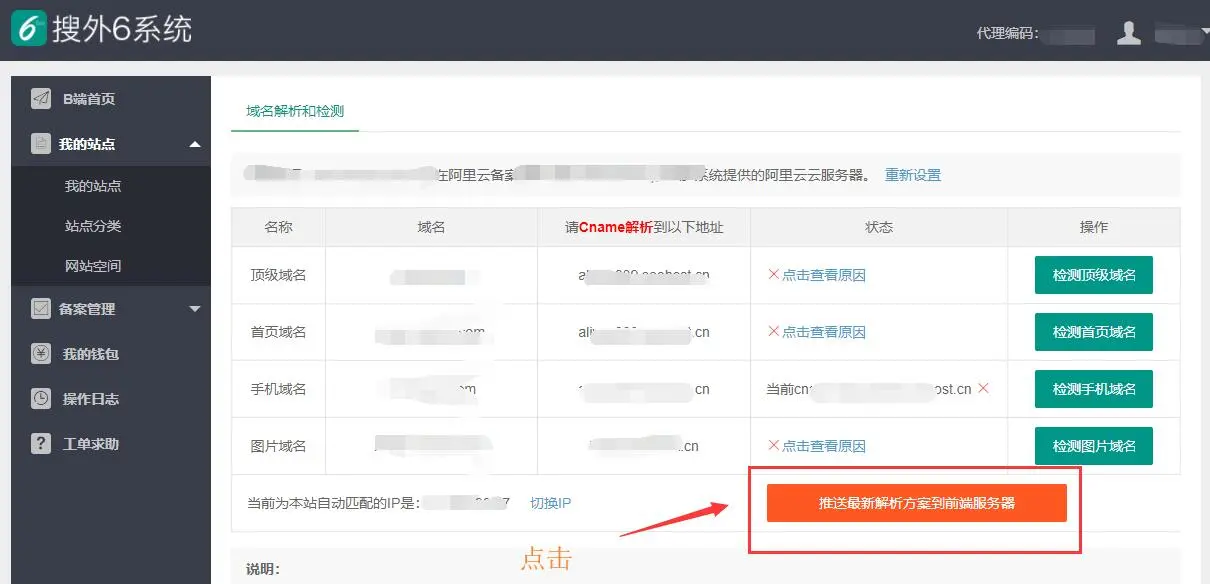Viewport: 1210px width, 584px height.
Task: Click the 代理编码 label
Action: [1006, 34]
